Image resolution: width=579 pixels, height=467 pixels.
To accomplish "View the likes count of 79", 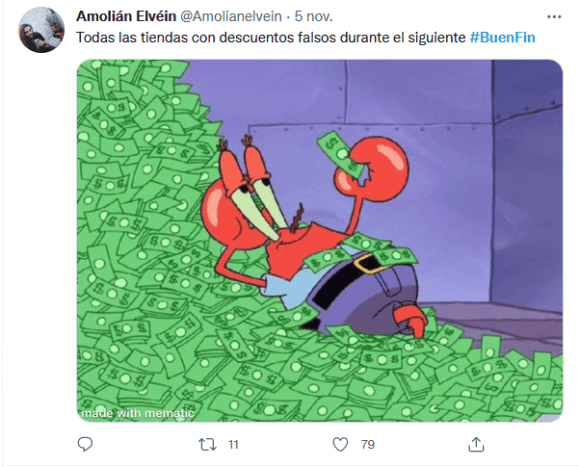I will [368, 444].
